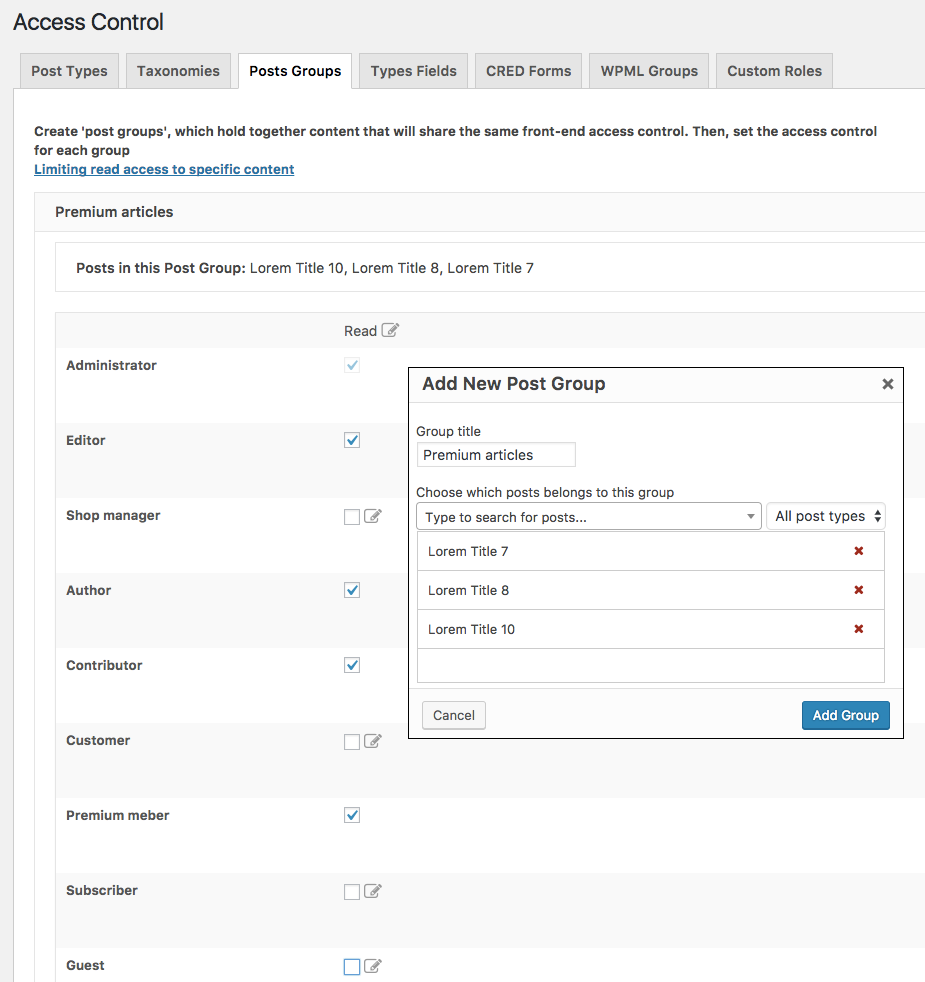Click the edit icon in Subscriber row

tap(373, 892)
